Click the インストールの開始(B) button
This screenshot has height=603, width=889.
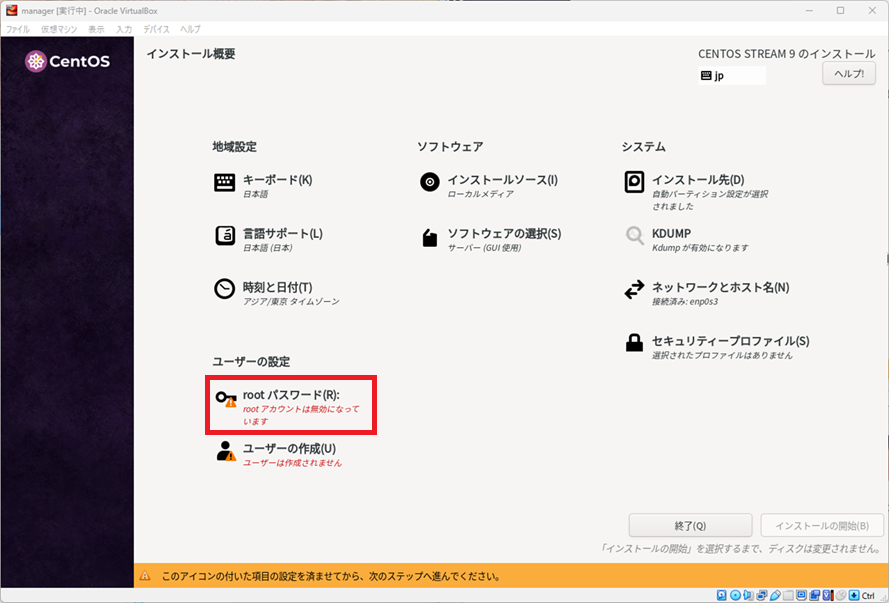tap(822, 525)
